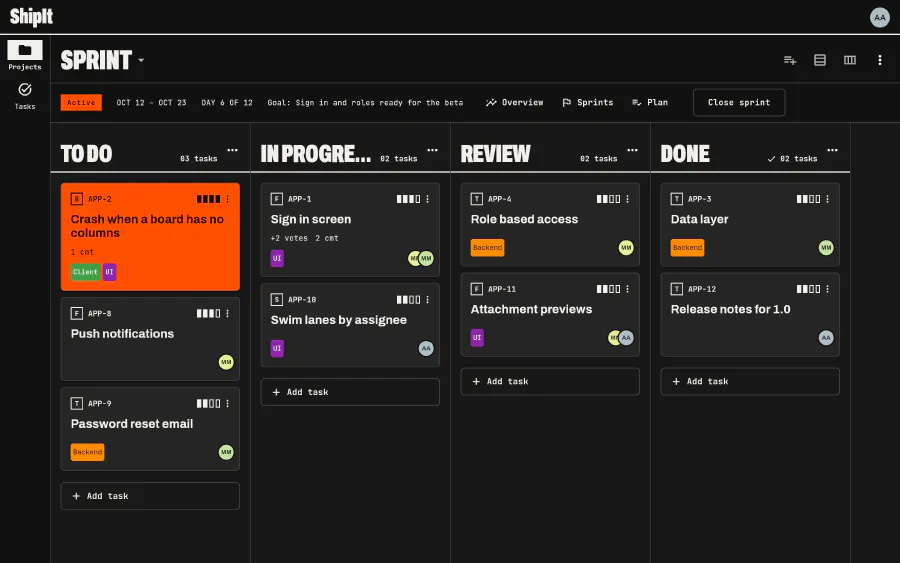Open APP-9 card kebab menu
This screenshot has height=563, width=900.
[x=228, y=403]
